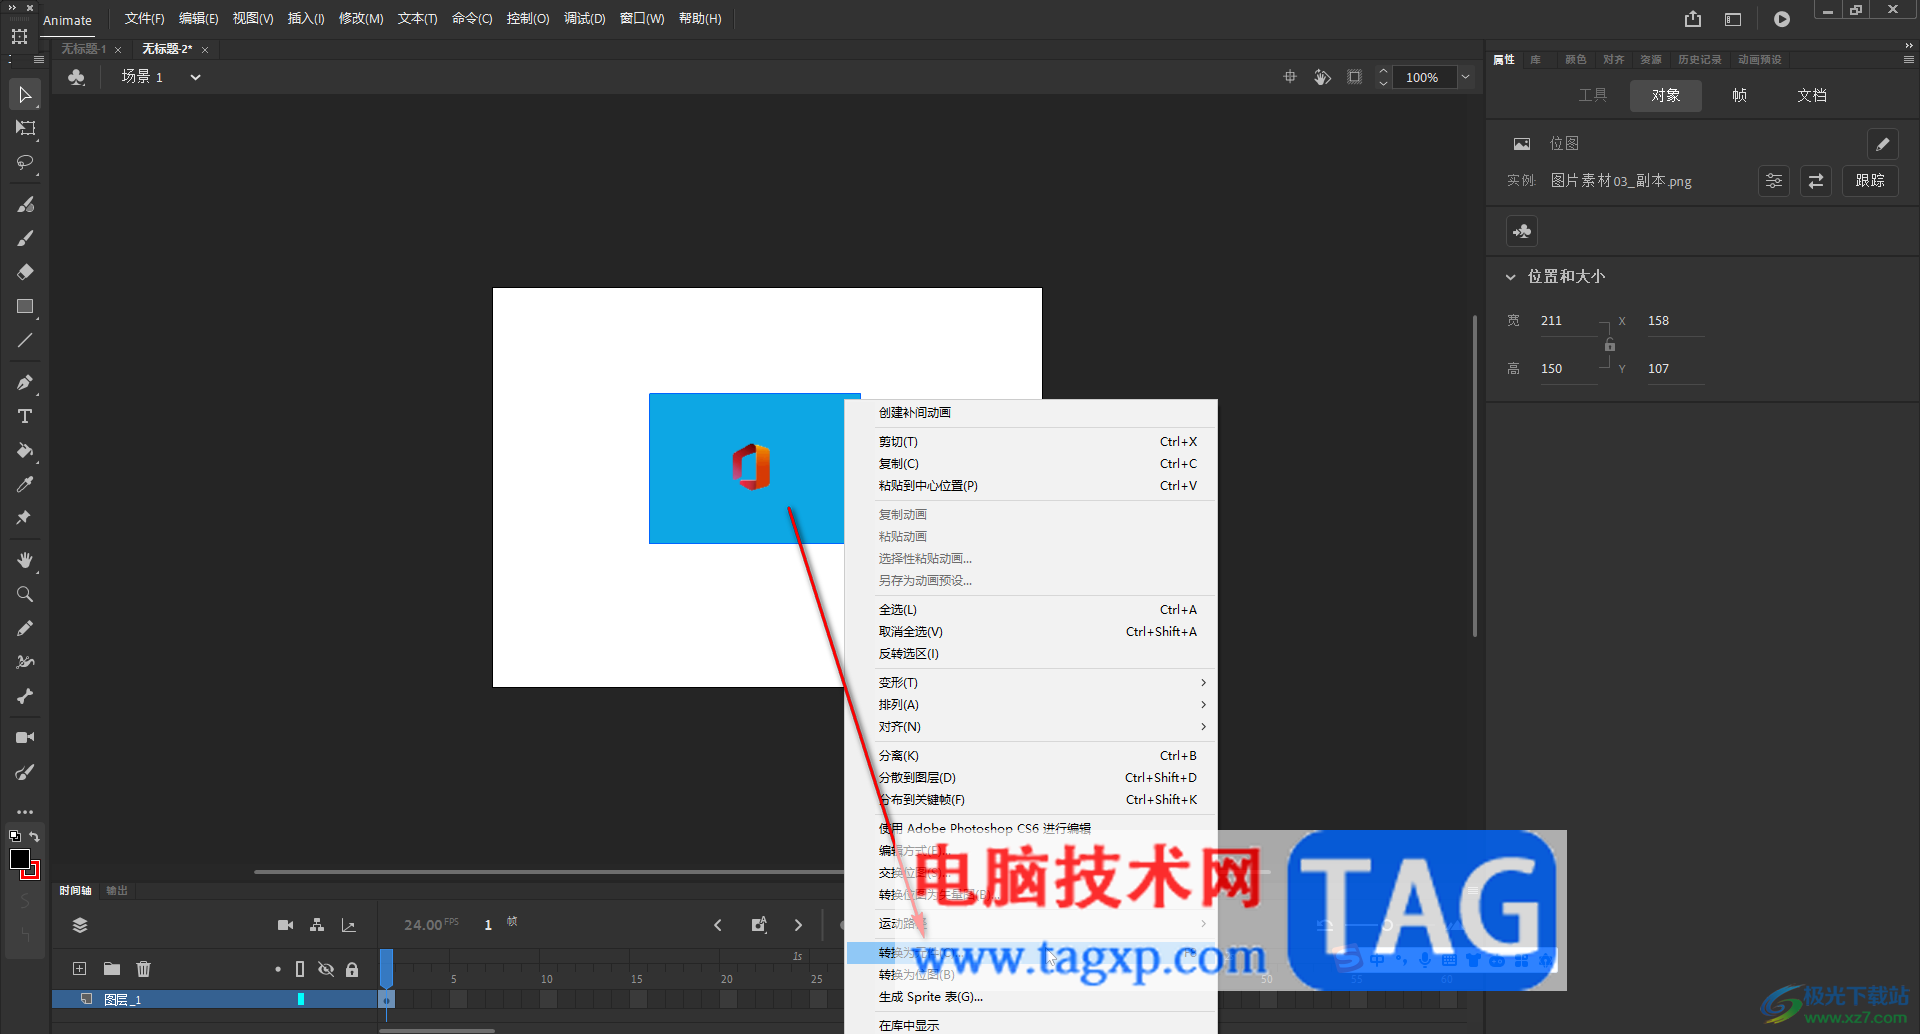Toggle the width-height lock constraint
The width and height of the screenshot is (1920, 1034).
[1610, 345]
